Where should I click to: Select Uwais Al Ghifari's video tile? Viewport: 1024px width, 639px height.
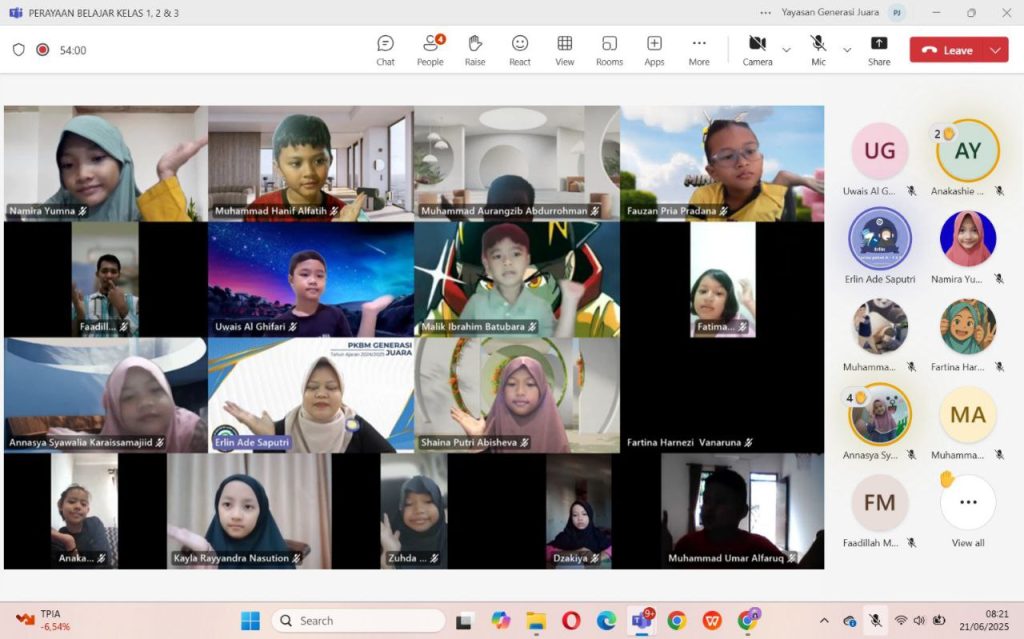pos(311,279)
